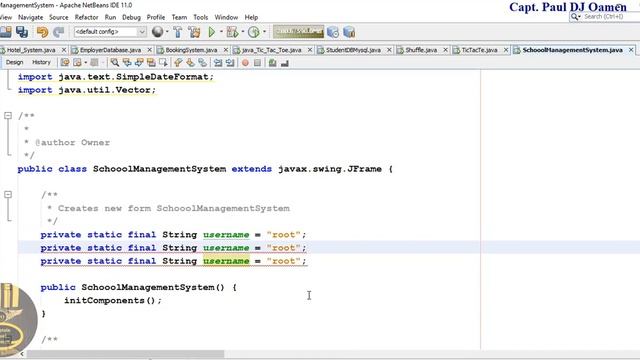This screenshot has height=360, width=640.
Task: Open the dropdown arrow beside Run Project
Action: coord(221,32)
